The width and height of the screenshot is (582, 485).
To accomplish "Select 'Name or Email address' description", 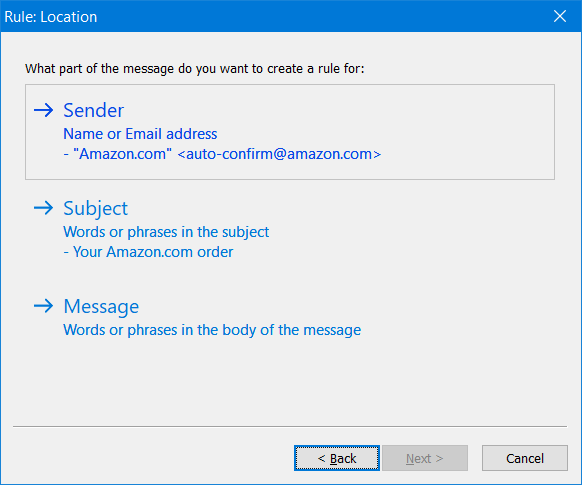I will (140, 134).
